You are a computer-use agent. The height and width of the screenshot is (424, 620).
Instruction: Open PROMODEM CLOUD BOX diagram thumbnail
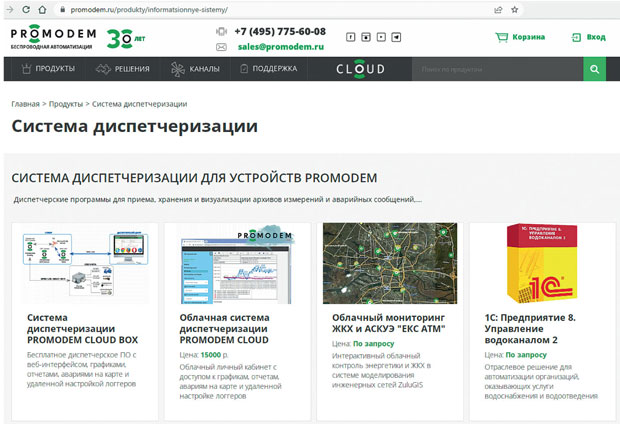[85, 264]
